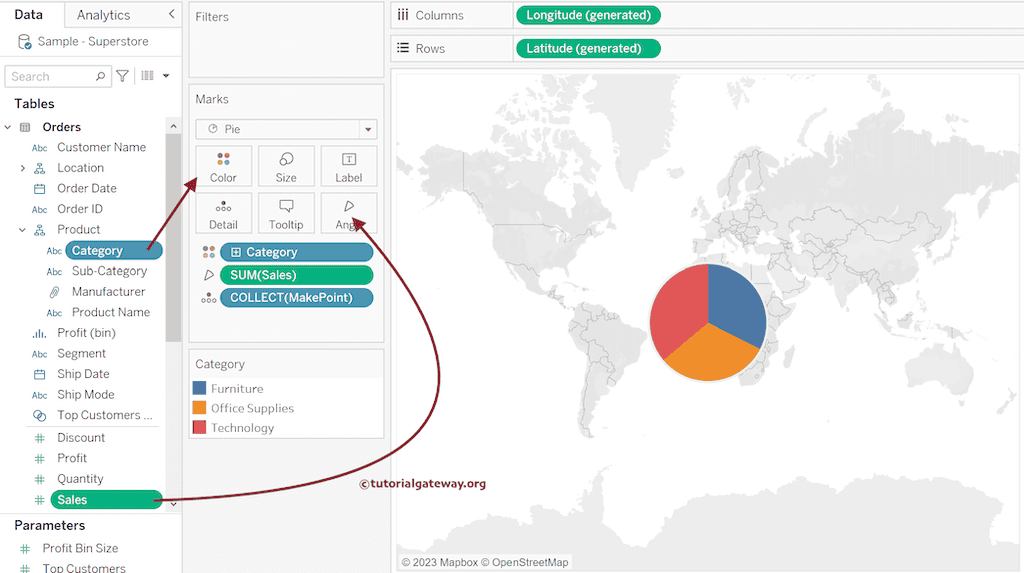The image size is (1024, 573).
Task: Select the Category field in data pane
Action: [x=114, y=251]
